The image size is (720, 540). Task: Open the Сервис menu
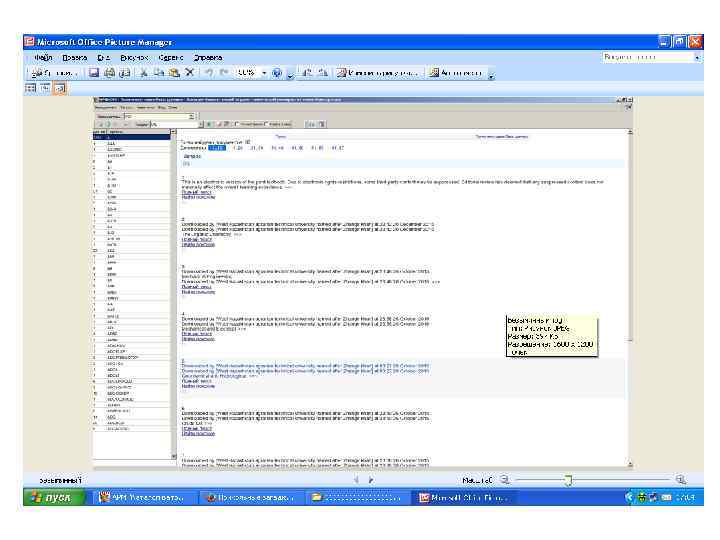171,57
